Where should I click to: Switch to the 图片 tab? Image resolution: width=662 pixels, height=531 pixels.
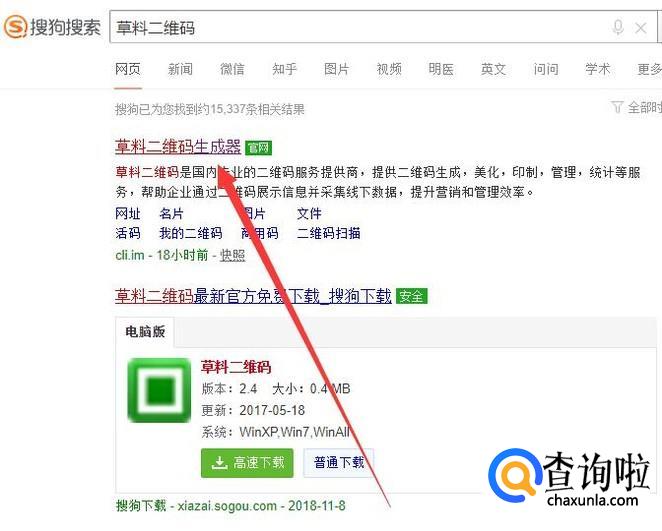pyautogui.click(x=336, y=69)
